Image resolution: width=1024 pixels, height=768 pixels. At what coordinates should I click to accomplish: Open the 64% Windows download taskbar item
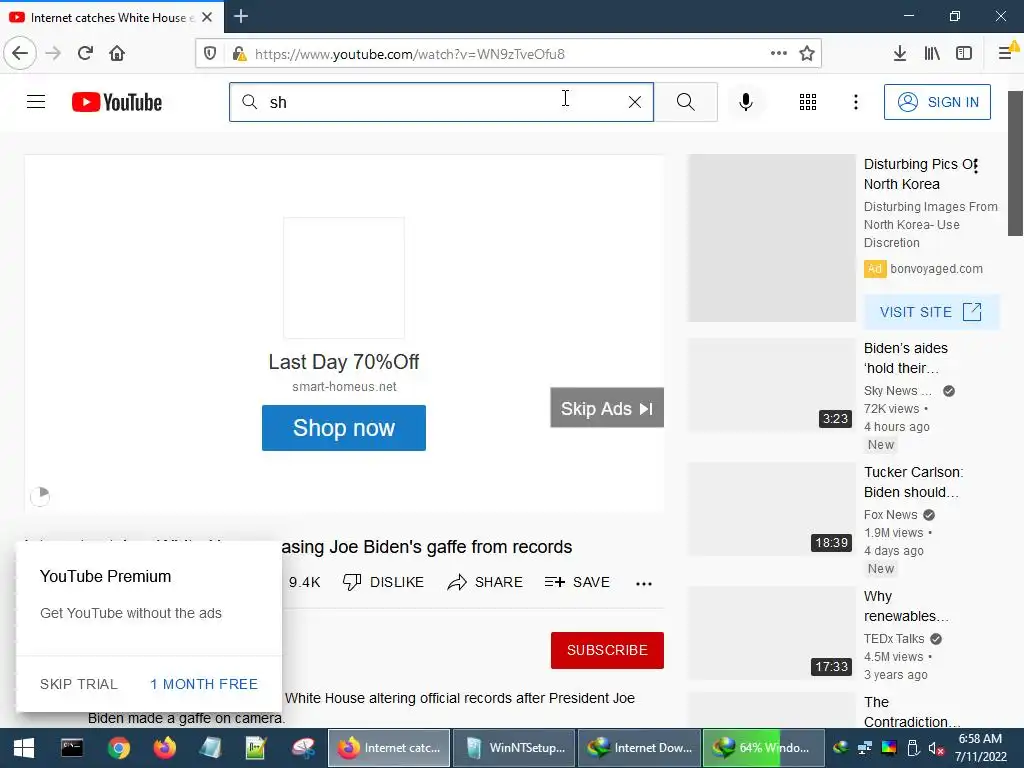pos(765,748)
